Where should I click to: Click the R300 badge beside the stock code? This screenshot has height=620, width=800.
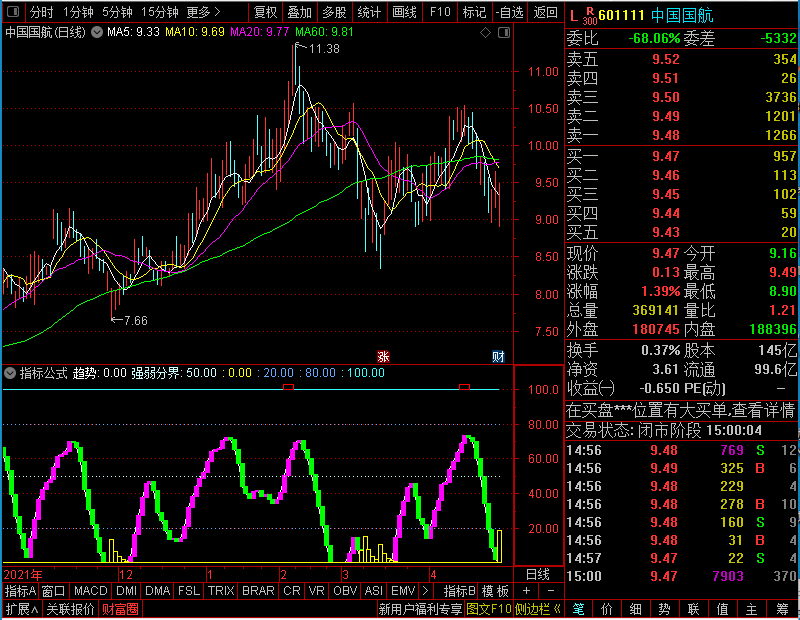589,16
